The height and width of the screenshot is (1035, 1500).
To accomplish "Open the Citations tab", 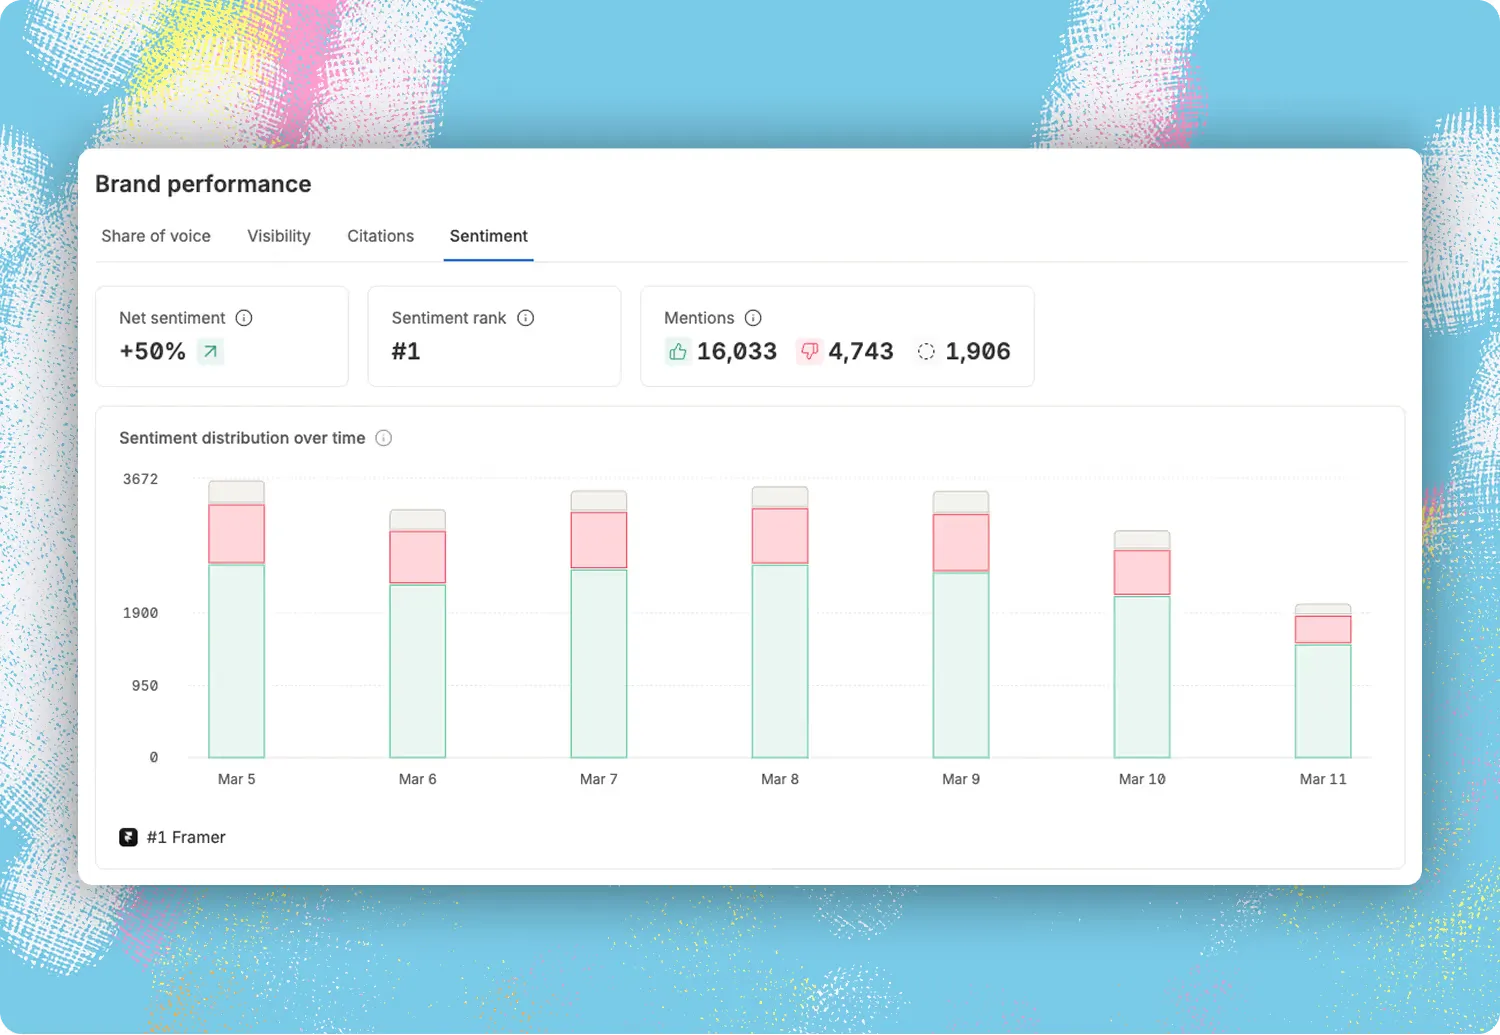I will click(x=380, y=236).
